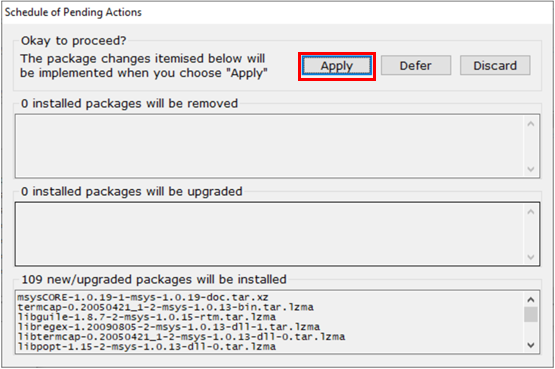Select msysCORE-1.0.19-1 doc package entry
555x369 pixels.
(143, 297)
